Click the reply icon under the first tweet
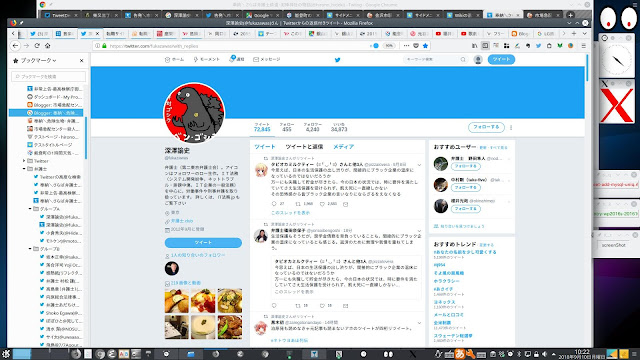 click(274, 204)
